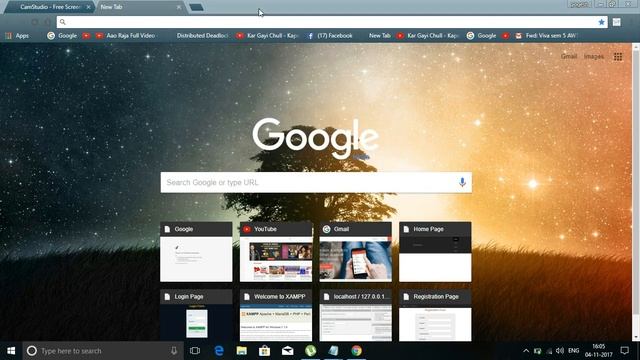Click the extension icon beside the bookmark star
This screenshot has height=360, width=640.
[616, 22]
